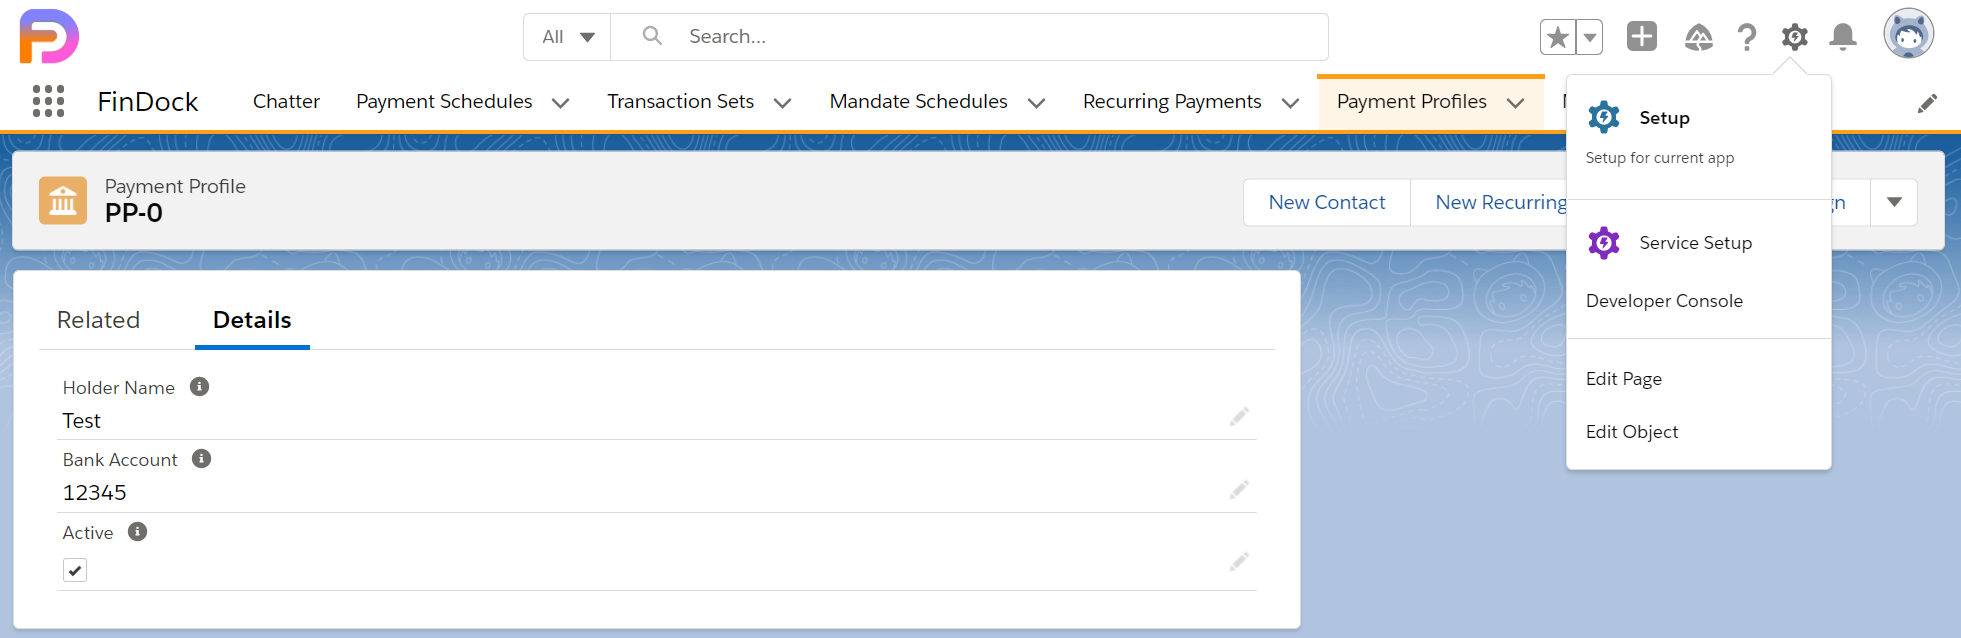Edit the page with the pencil icon
1961x638 pixels.
1928,103
